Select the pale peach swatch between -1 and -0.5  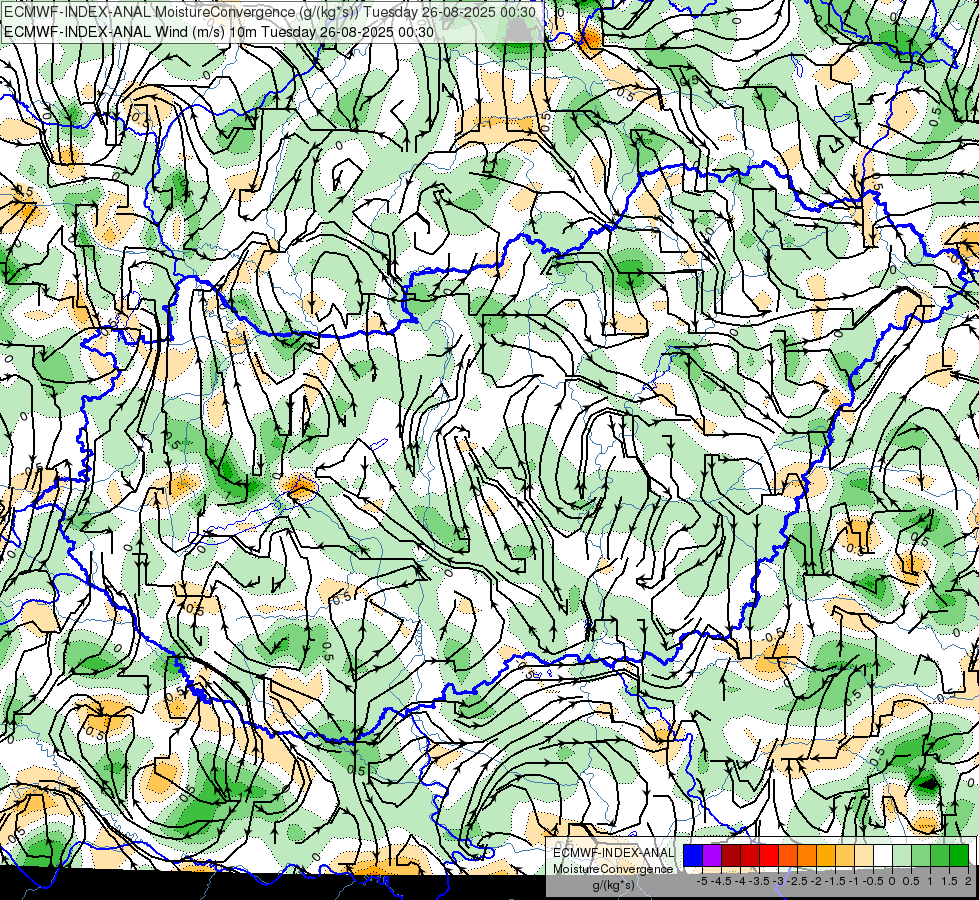[863, 856]
